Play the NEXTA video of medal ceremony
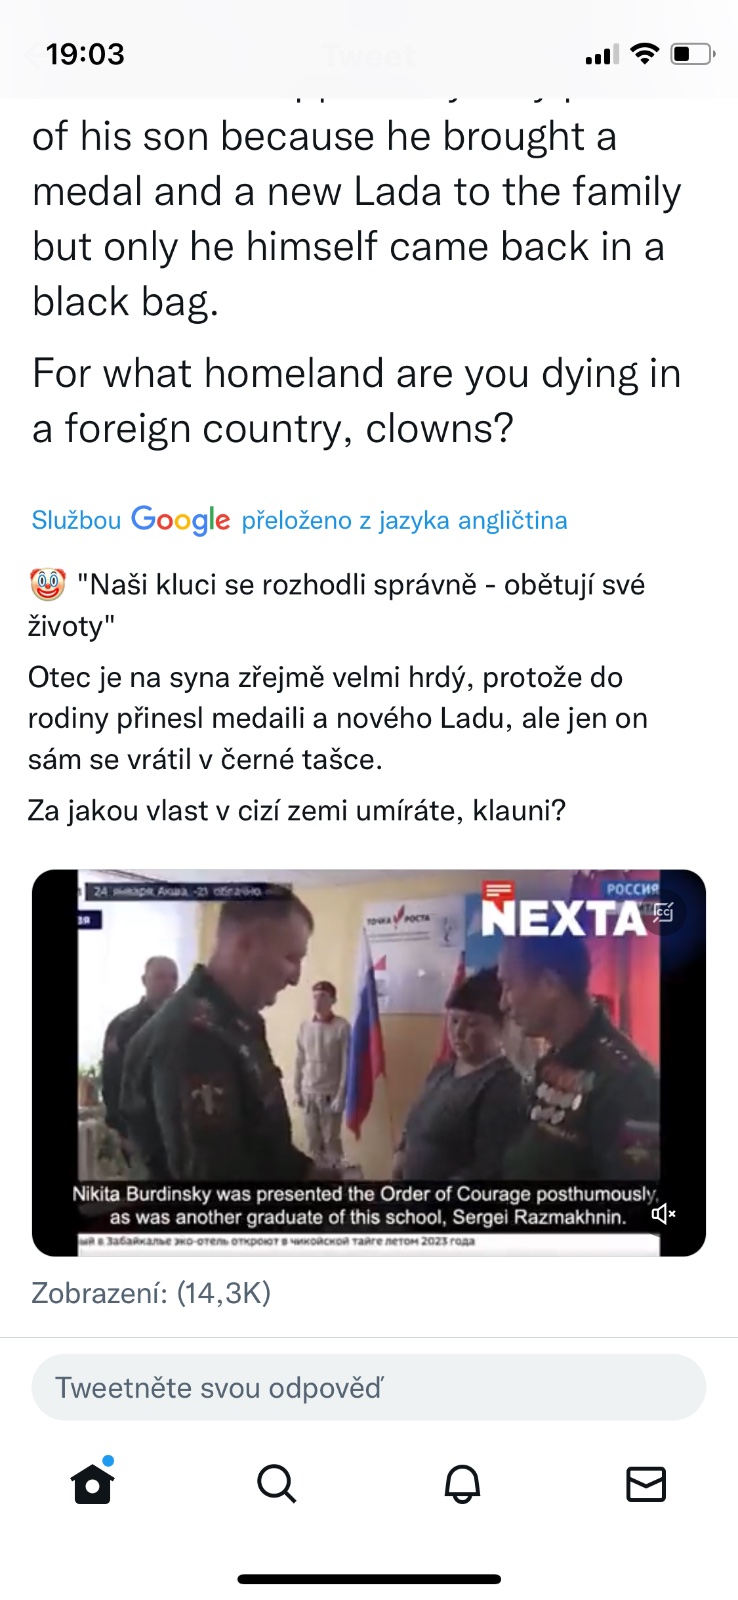 click(369, 1062)
